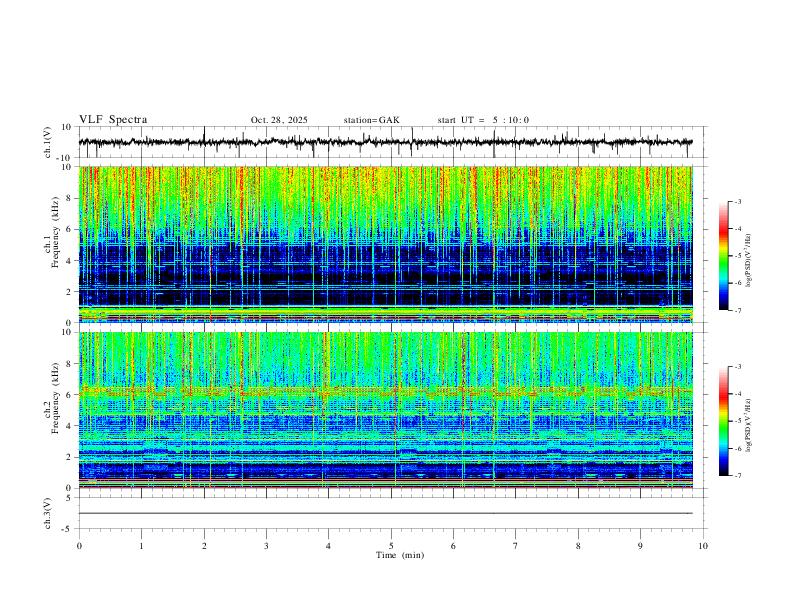Screen dimensions: 792x612
Task: Click the ch.2 spectrogram panel
Action: point(386,410)
